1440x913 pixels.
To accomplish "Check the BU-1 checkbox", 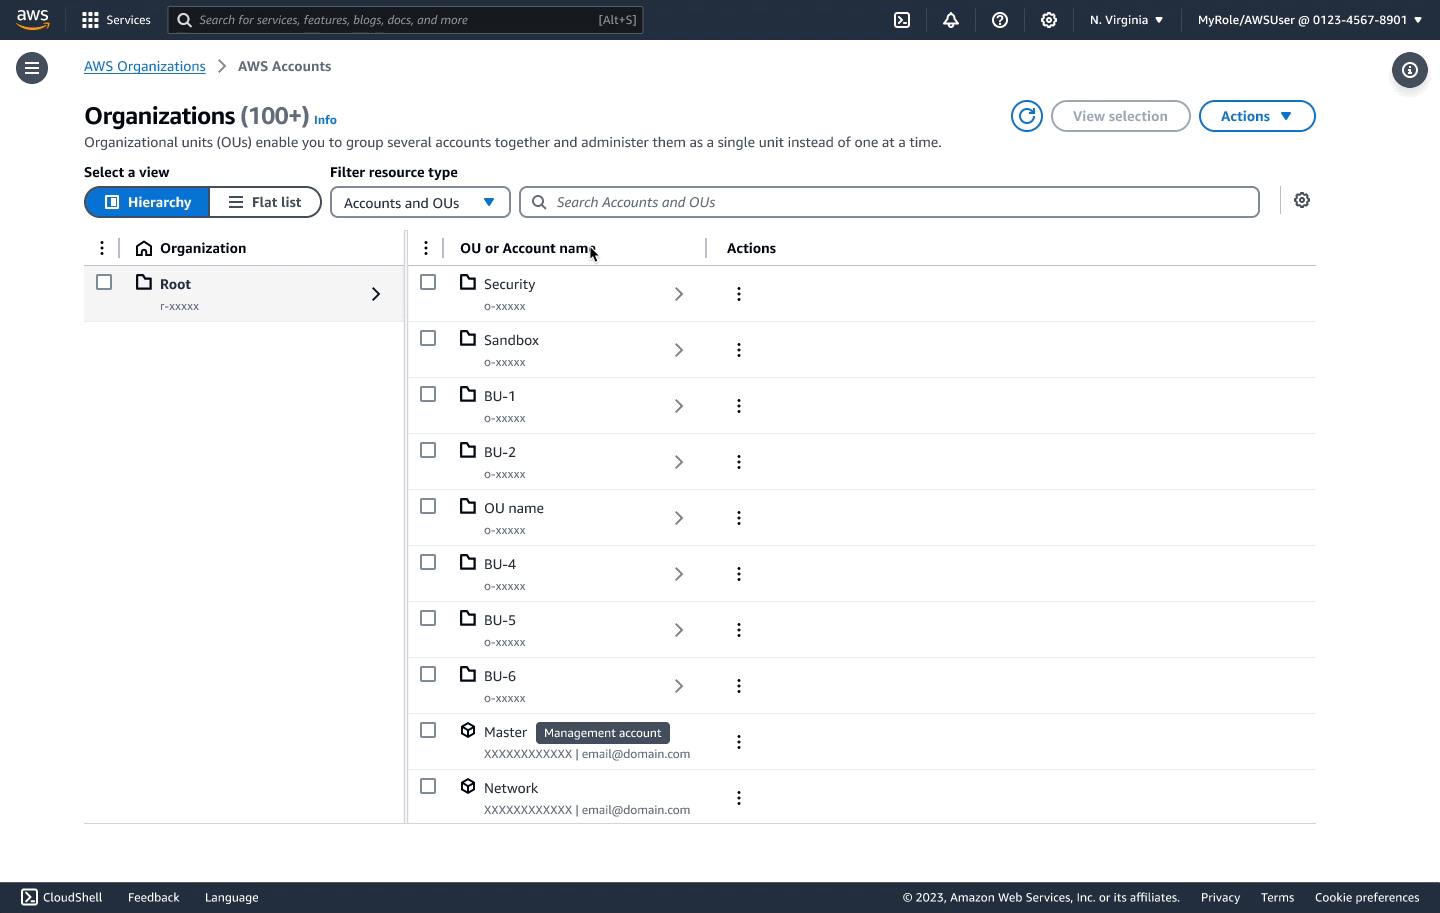I will [428, 394].
